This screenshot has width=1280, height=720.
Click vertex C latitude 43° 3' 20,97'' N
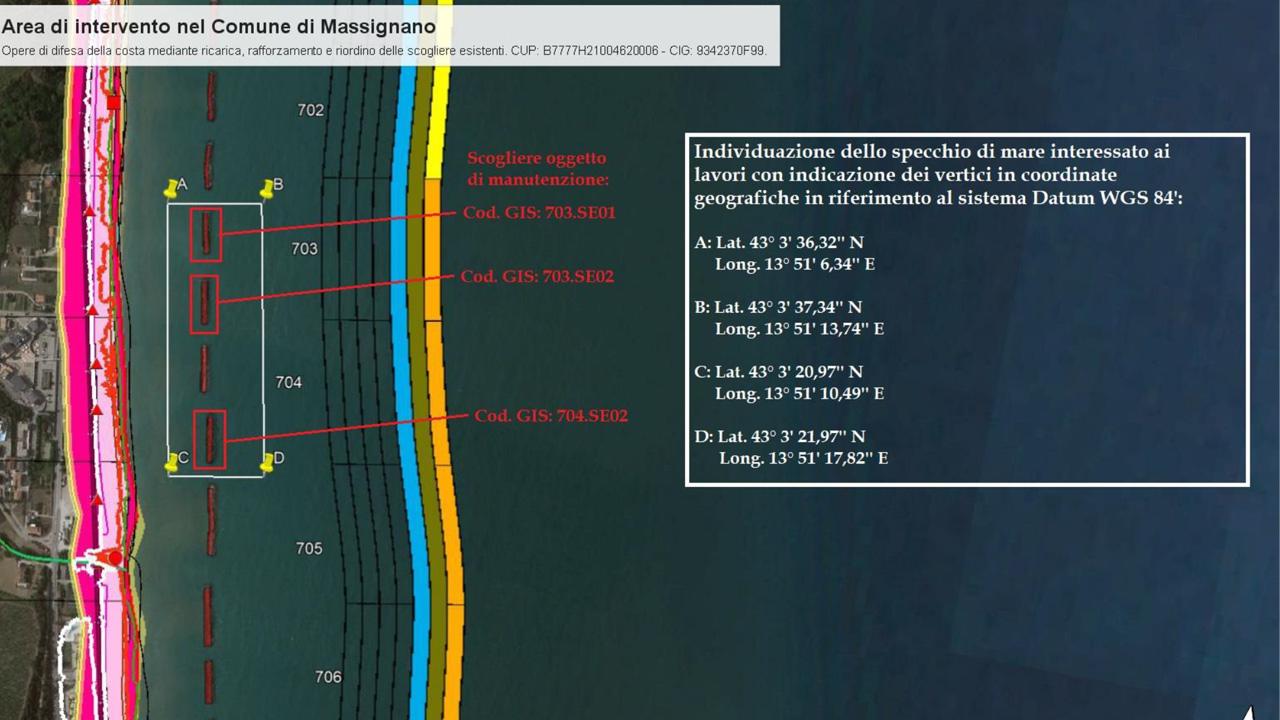point(789,372)
